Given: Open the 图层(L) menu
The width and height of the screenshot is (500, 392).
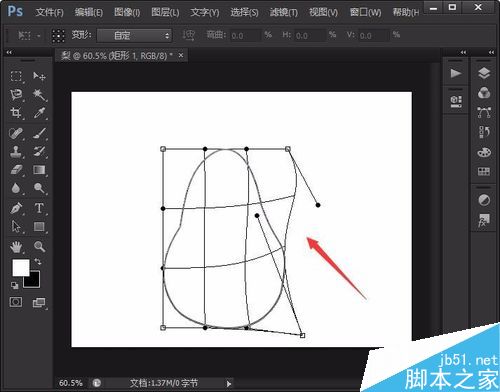Looking at the screenshot, I should click(x=165, y=13).
